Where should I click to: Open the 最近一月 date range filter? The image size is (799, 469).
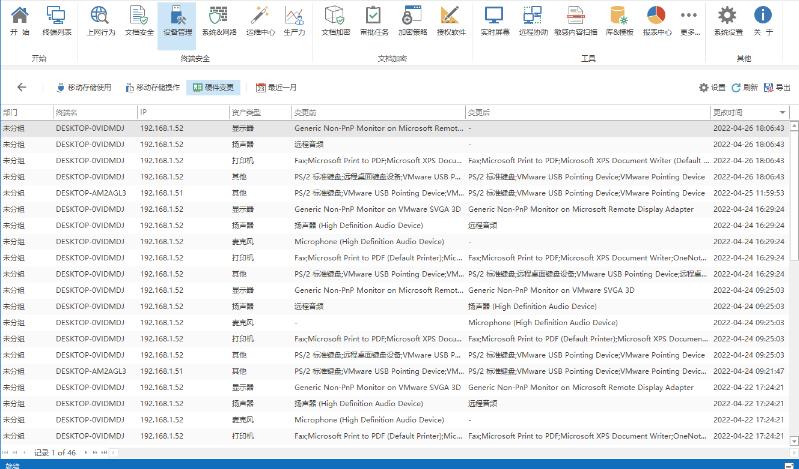pyautogui.click(x=277, y=88)
